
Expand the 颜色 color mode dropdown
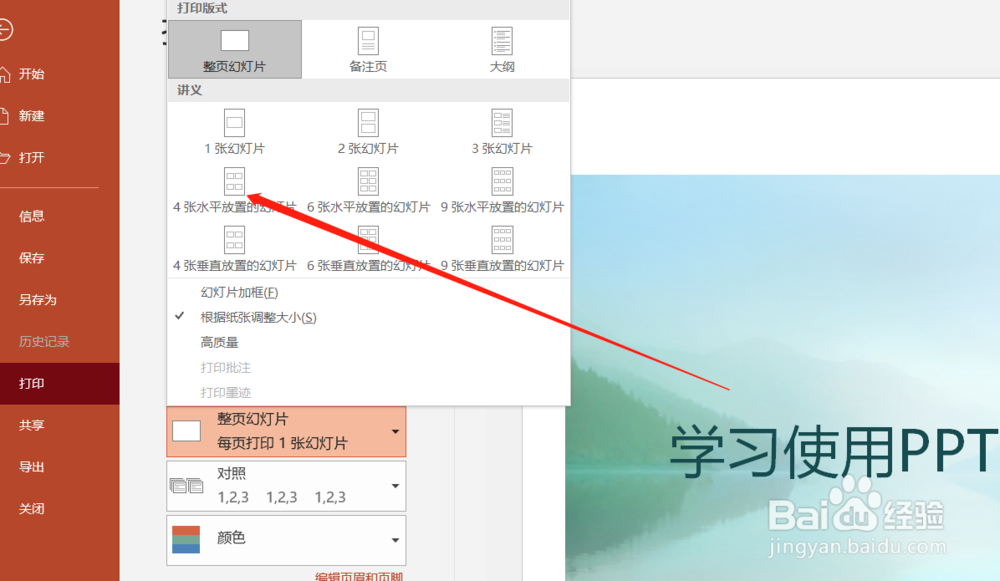[x=285, y=540]
